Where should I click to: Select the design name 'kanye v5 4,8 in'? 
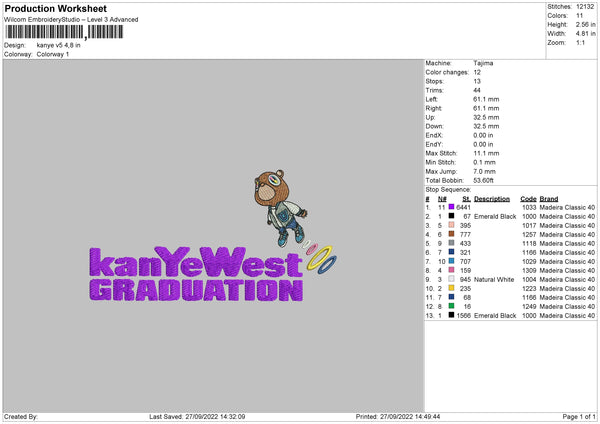[x=59, y=45]
